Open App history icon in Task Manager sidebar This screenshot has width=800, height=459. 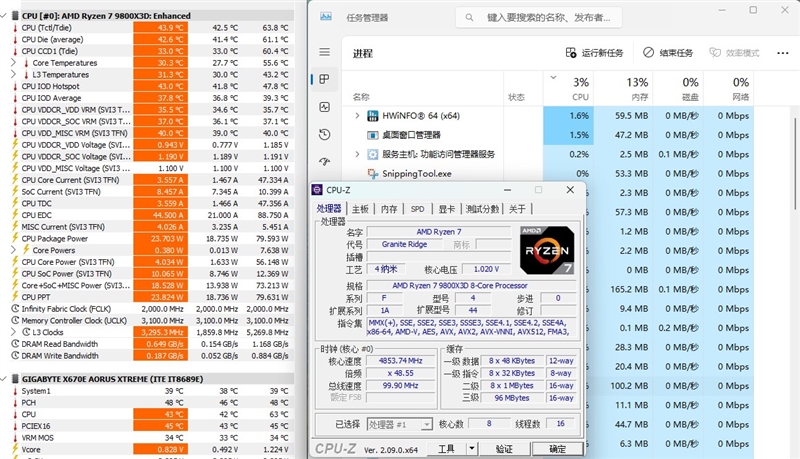tap(324, 135)
